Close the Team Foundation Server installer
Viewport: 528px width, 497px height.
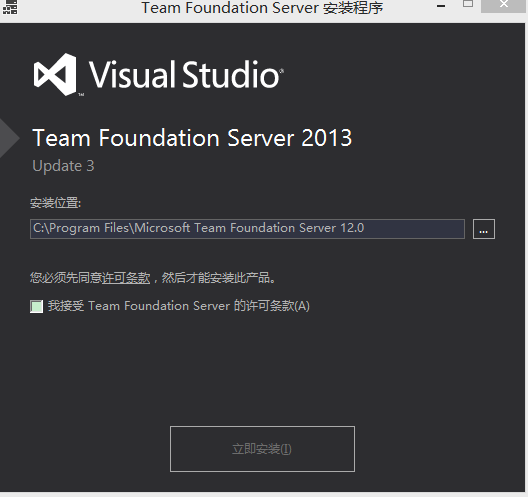pyautogui.click(x=503, y=5)
